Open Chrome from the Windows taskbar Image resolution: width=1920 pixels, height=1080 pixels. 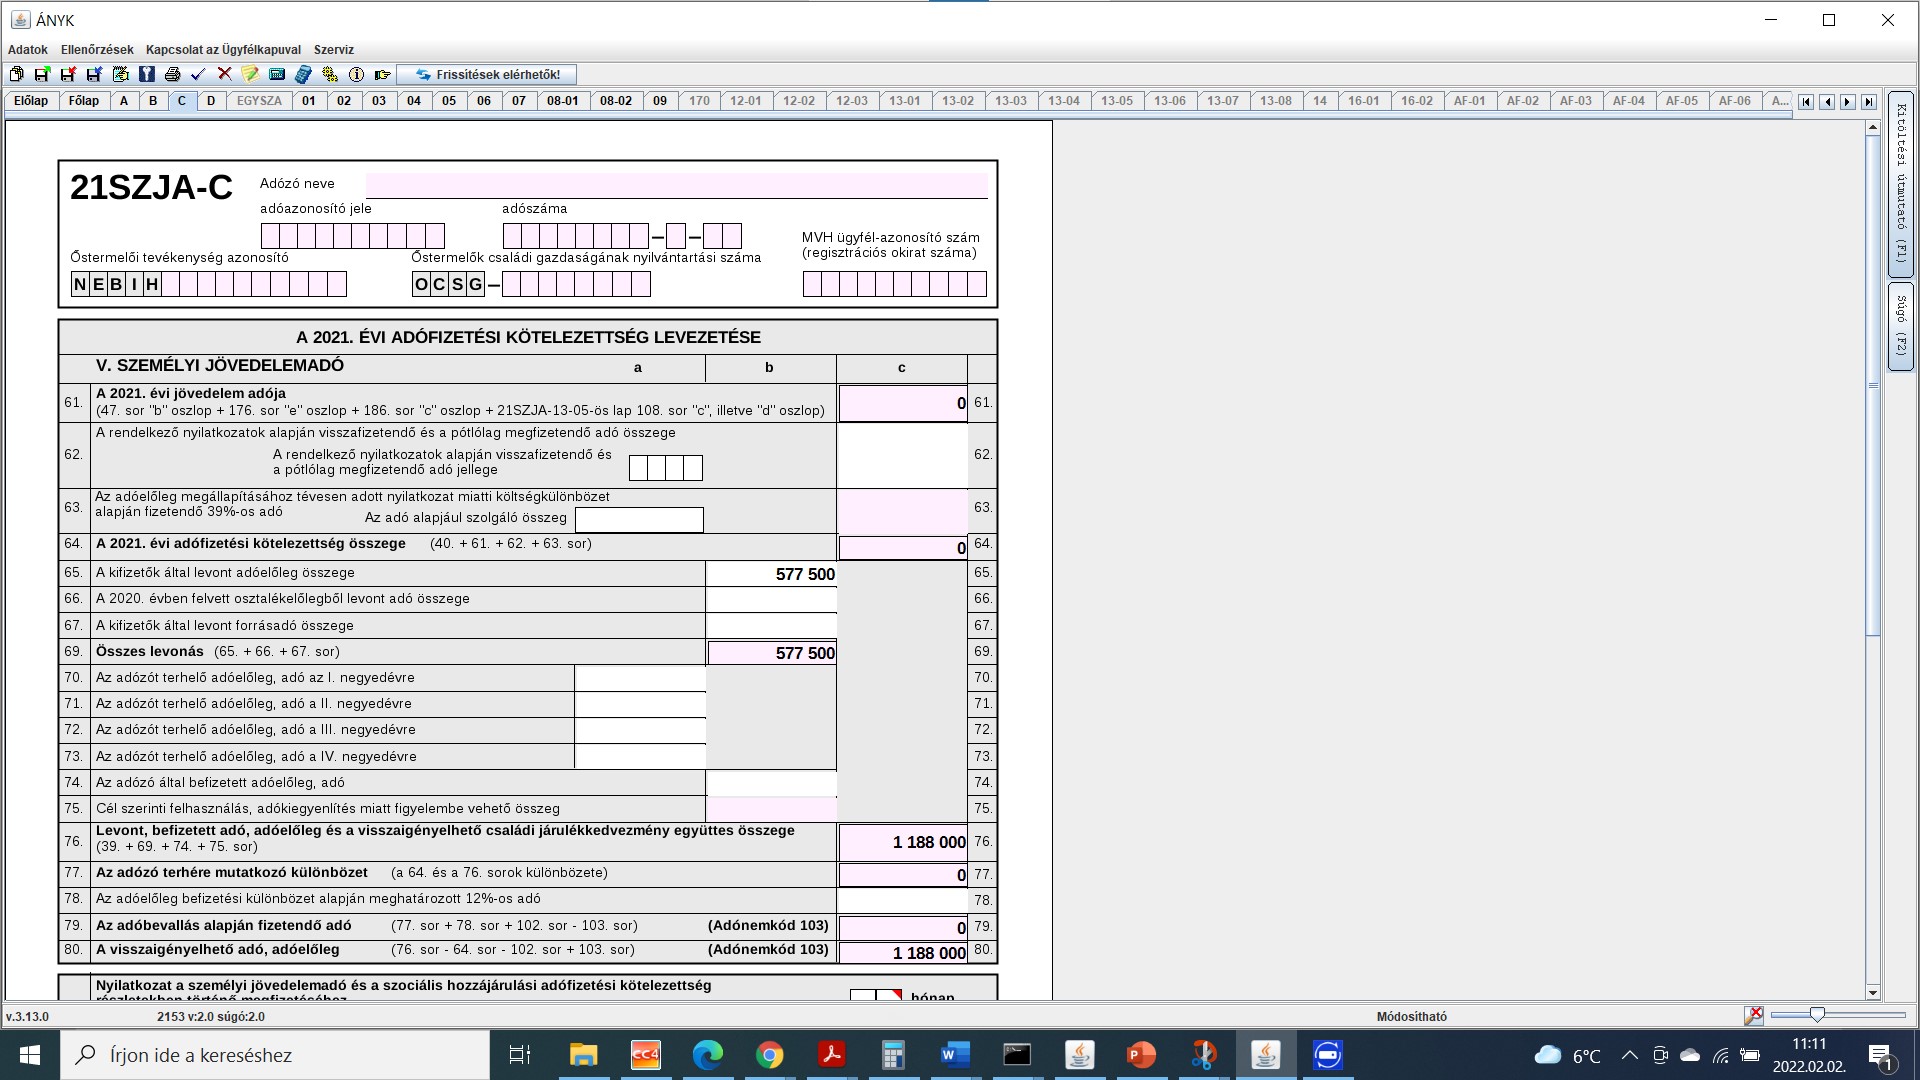tap(769, 1055)
